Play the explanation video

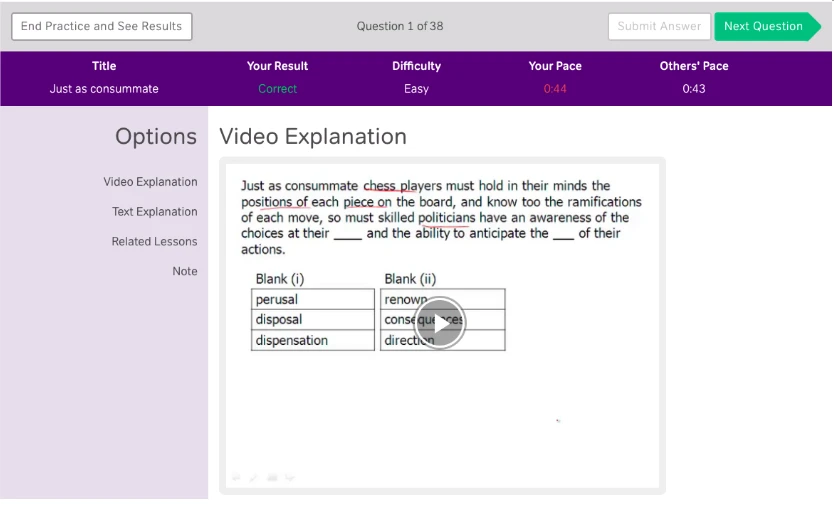coord(439,323)
